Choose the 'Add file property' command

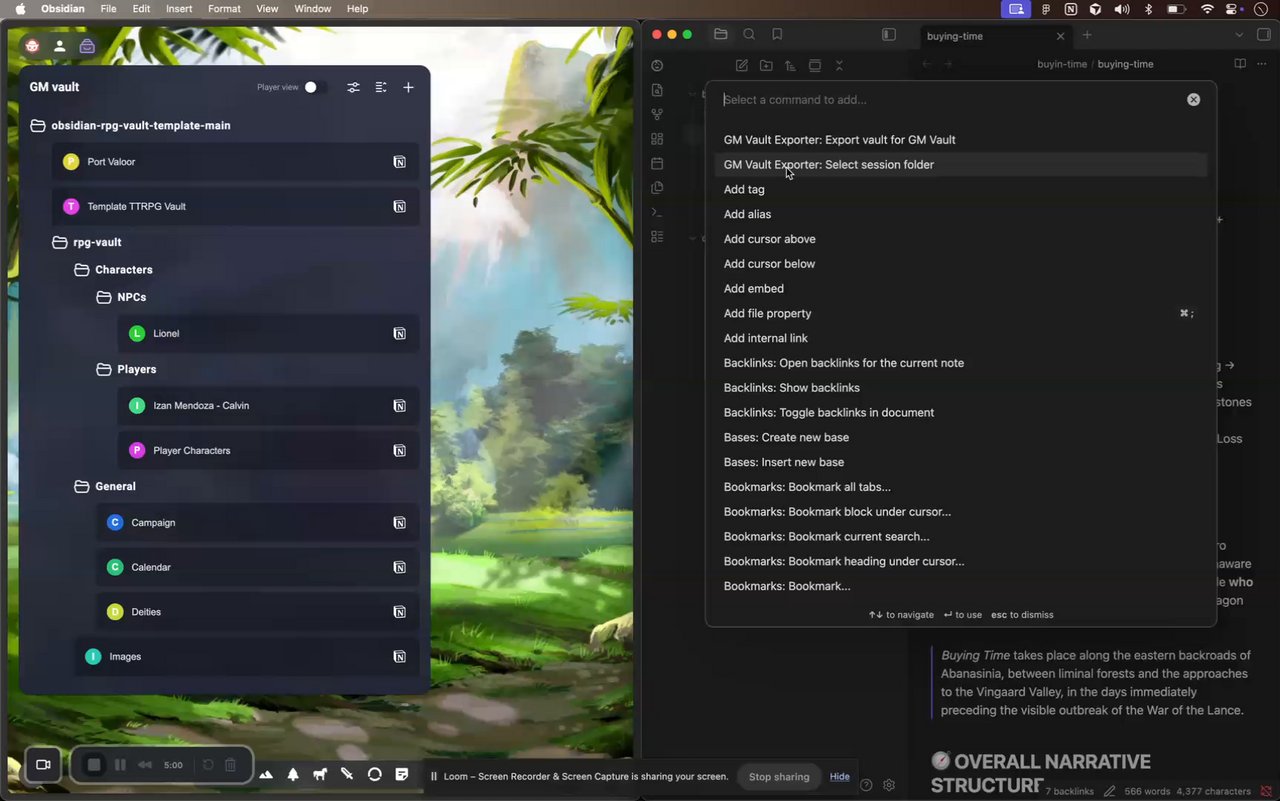pos(961,314)
